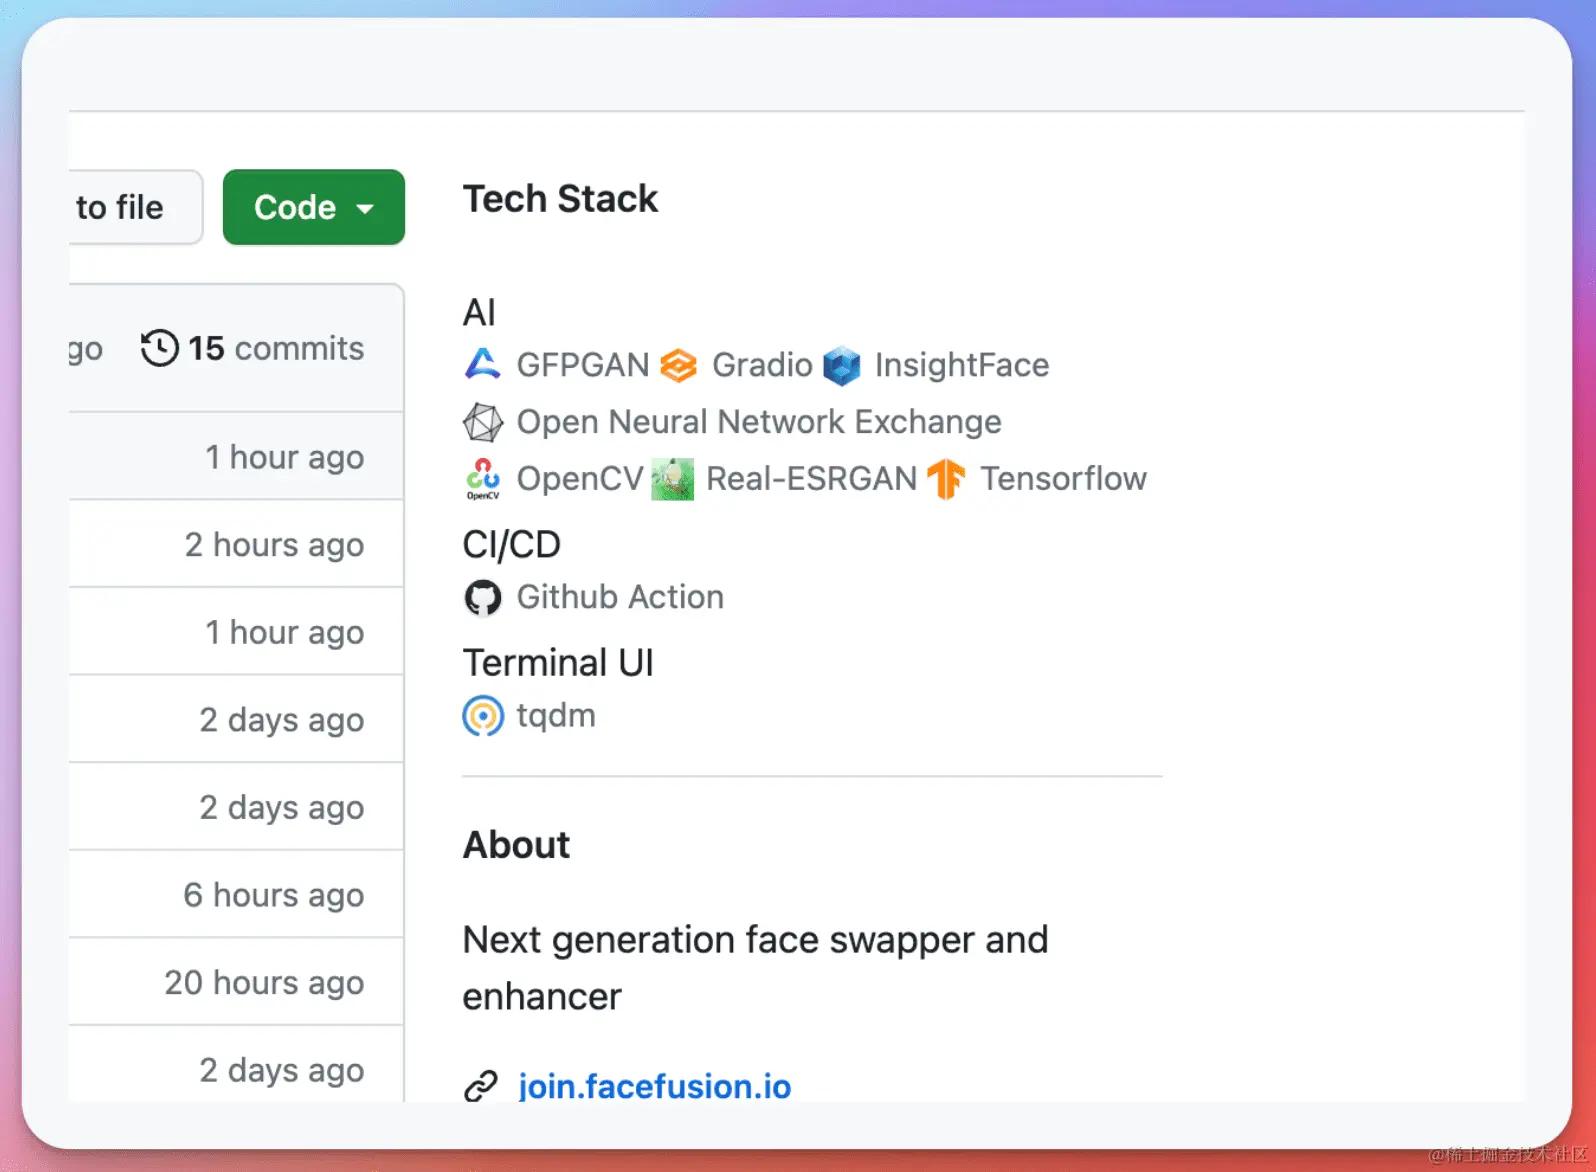The width and height of the screenshot is (1596, 1172).
Task: Click the commits history clock icon
Action: point(160,348)
